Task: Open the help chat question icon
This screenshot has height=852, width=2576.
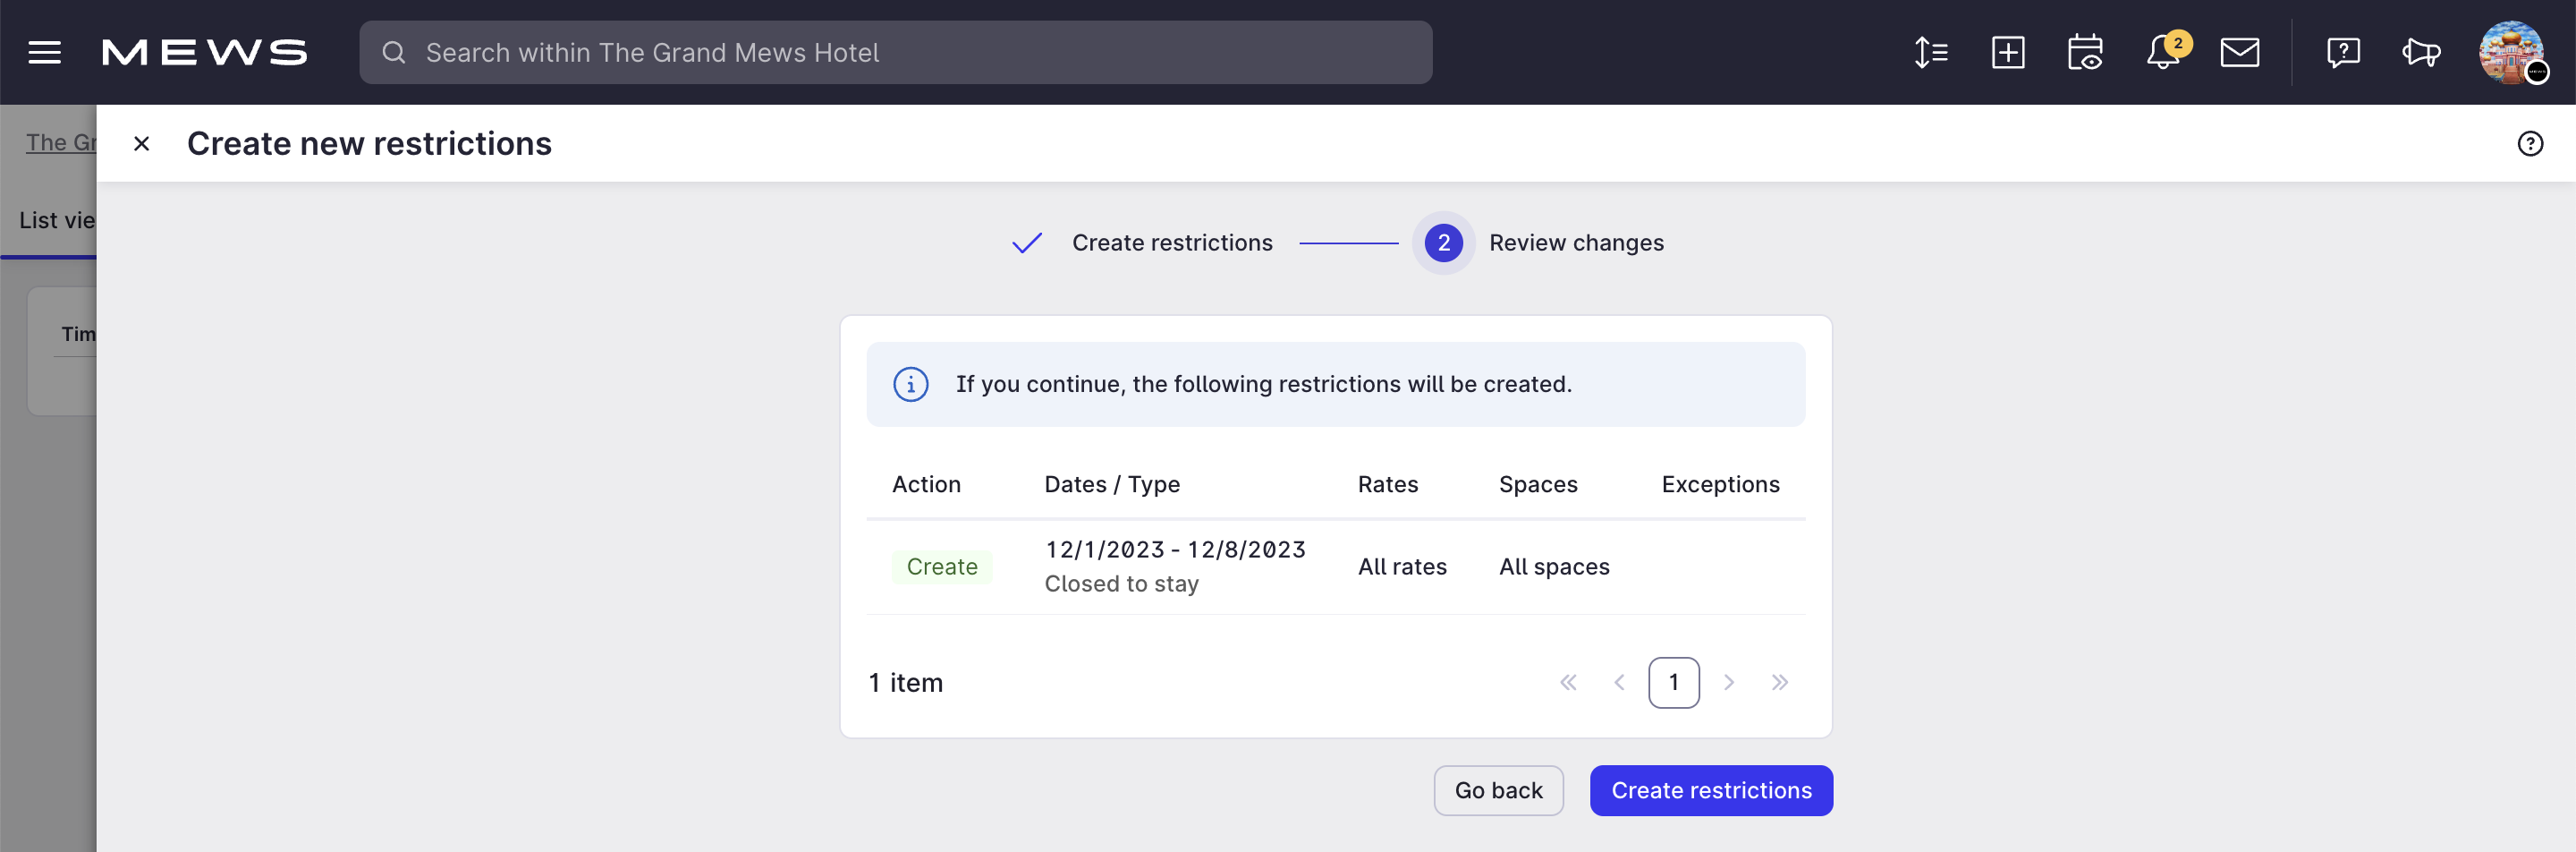Action: pyautogui.click(x=2343, y=53)
